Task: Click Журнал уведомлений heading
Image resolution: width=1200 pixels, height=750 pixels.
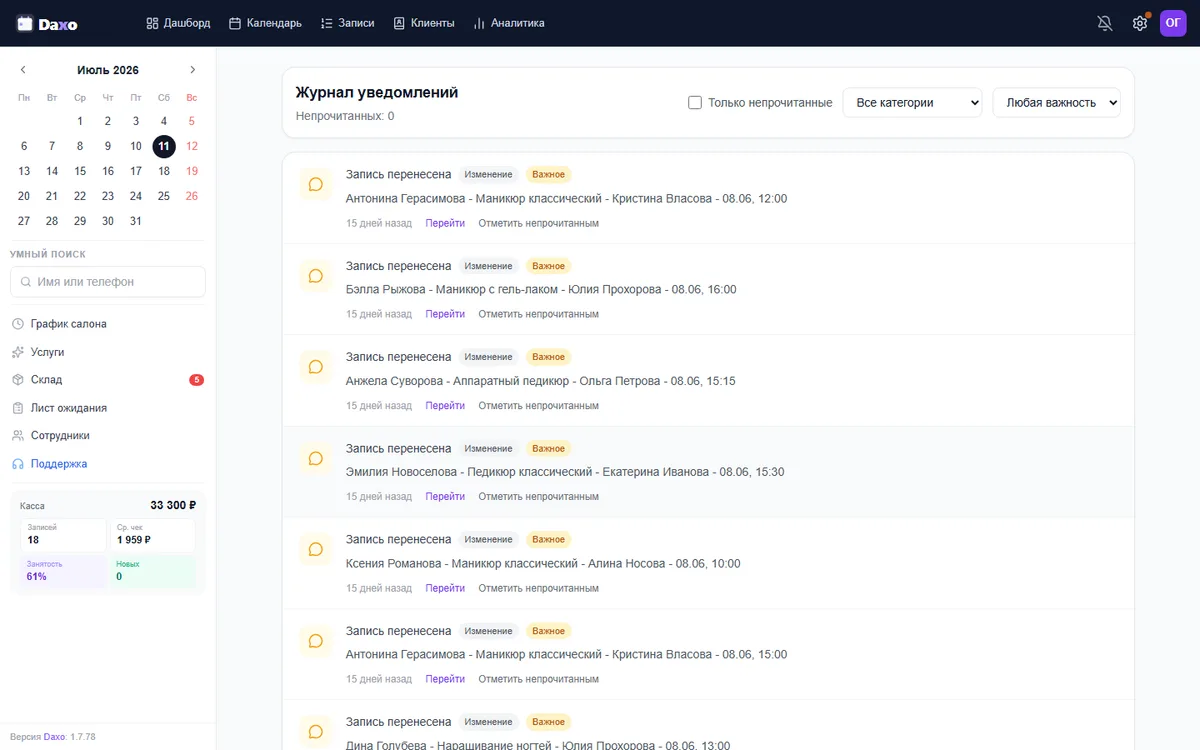Action: coord(377,92)
